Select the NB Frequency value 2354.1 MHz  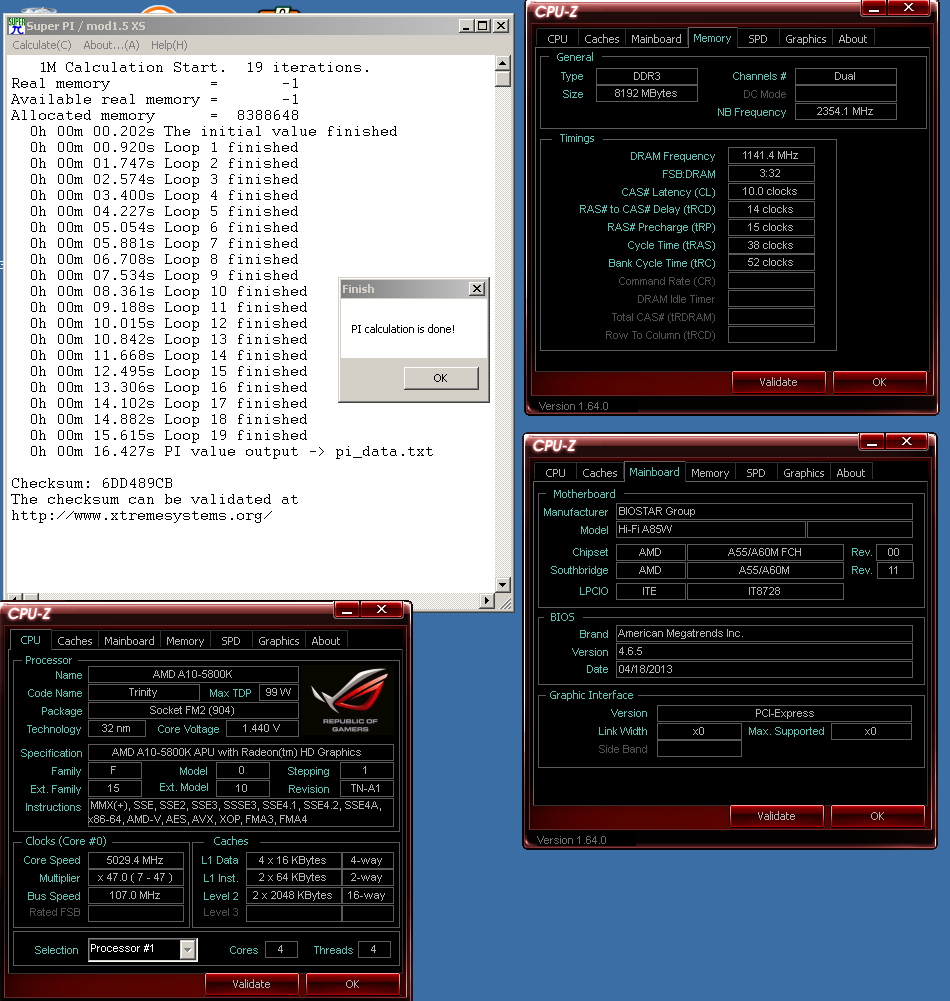pos(845,111)
